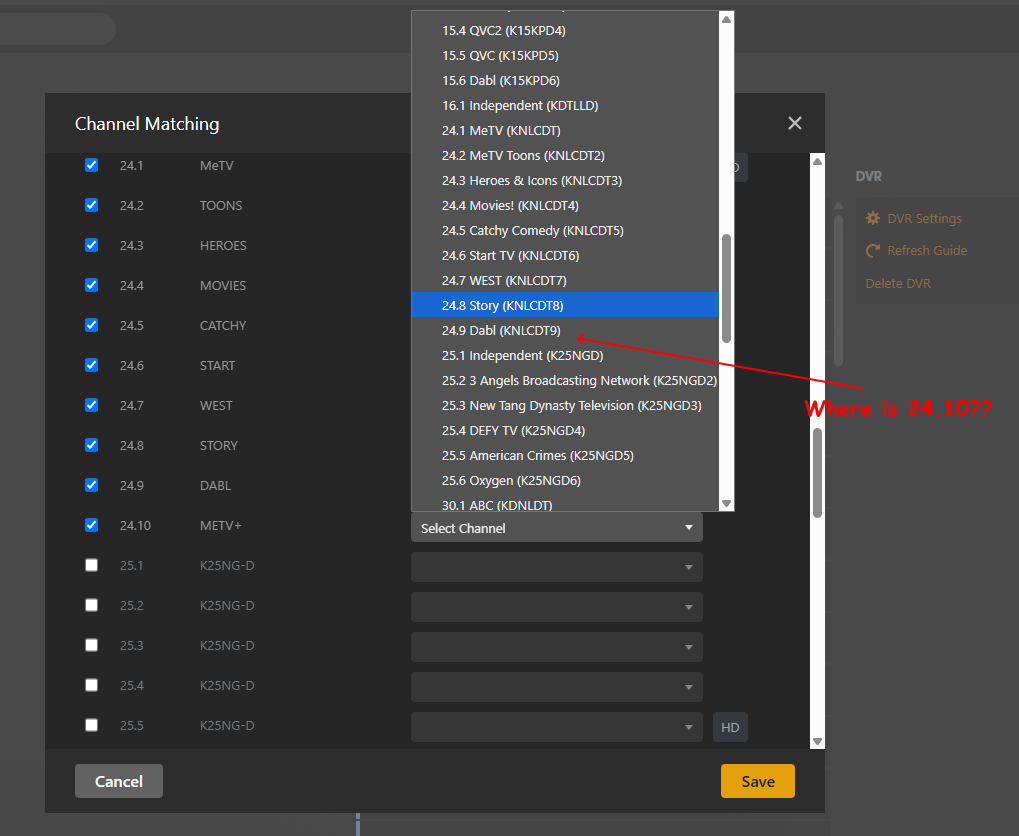Close the Channel Matching dialog

tap(794, 123)
